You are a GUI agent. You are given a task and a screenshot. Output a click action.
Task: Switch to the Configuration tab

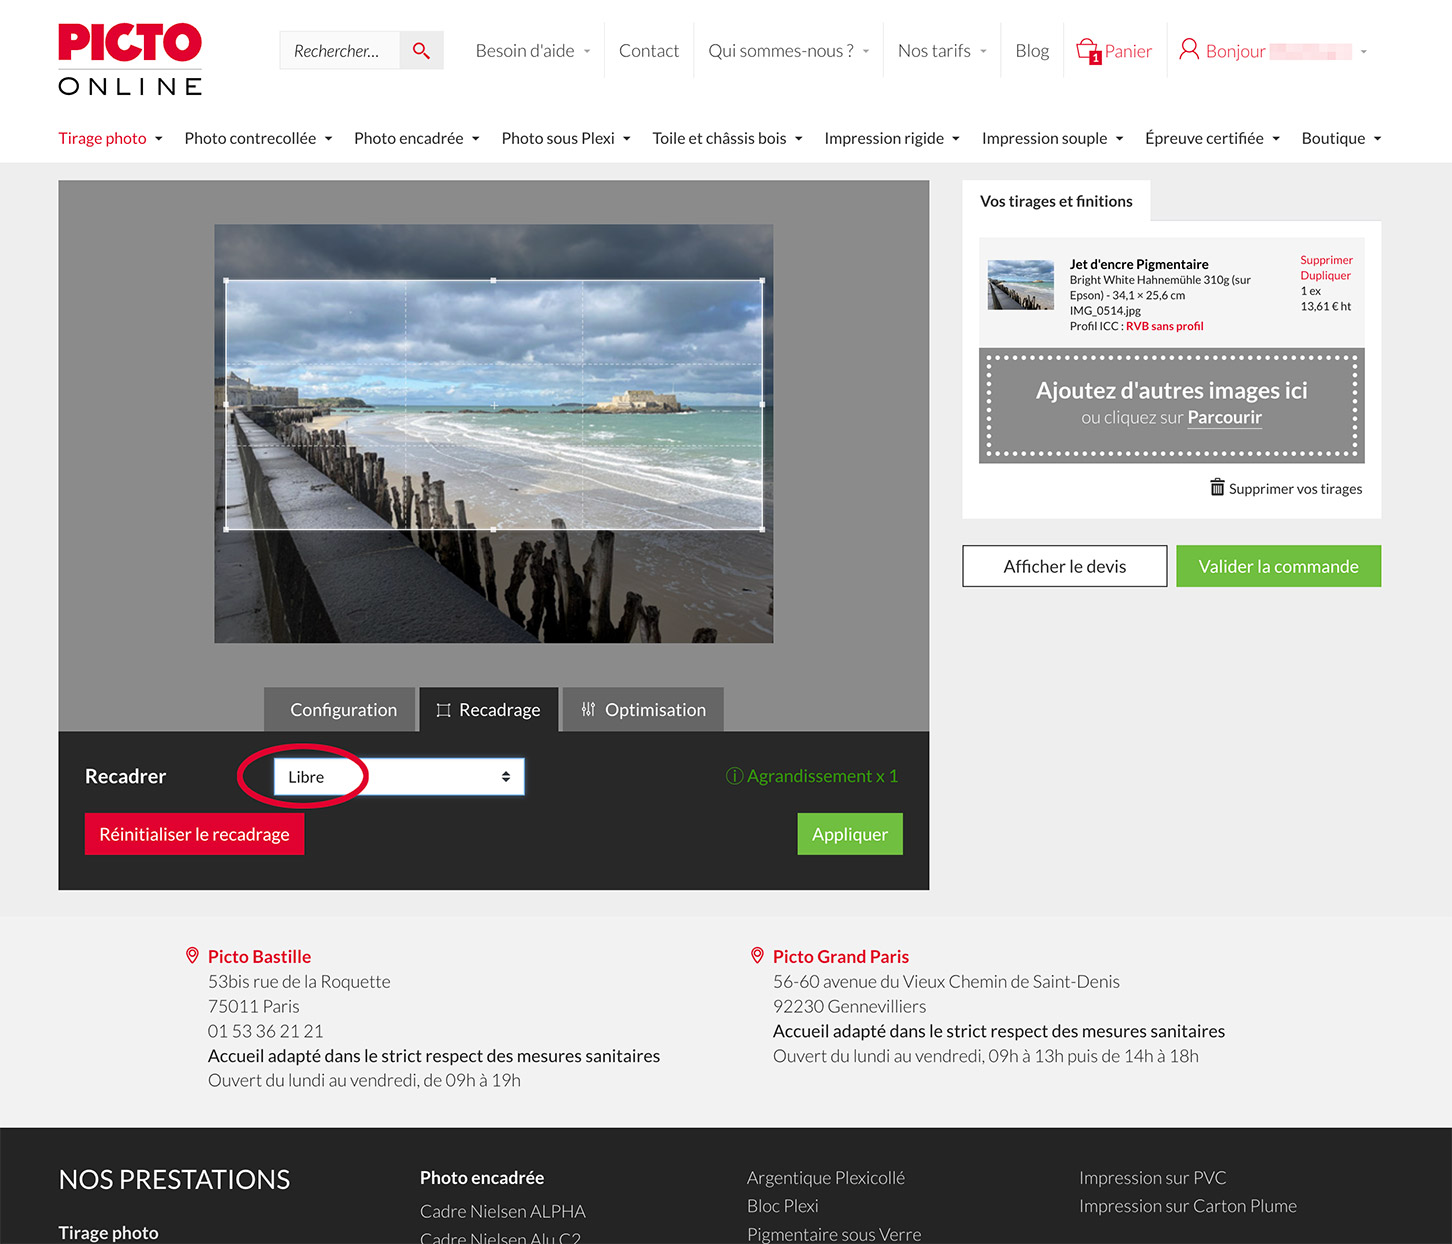pyautogui.click(x=341, y=710)
